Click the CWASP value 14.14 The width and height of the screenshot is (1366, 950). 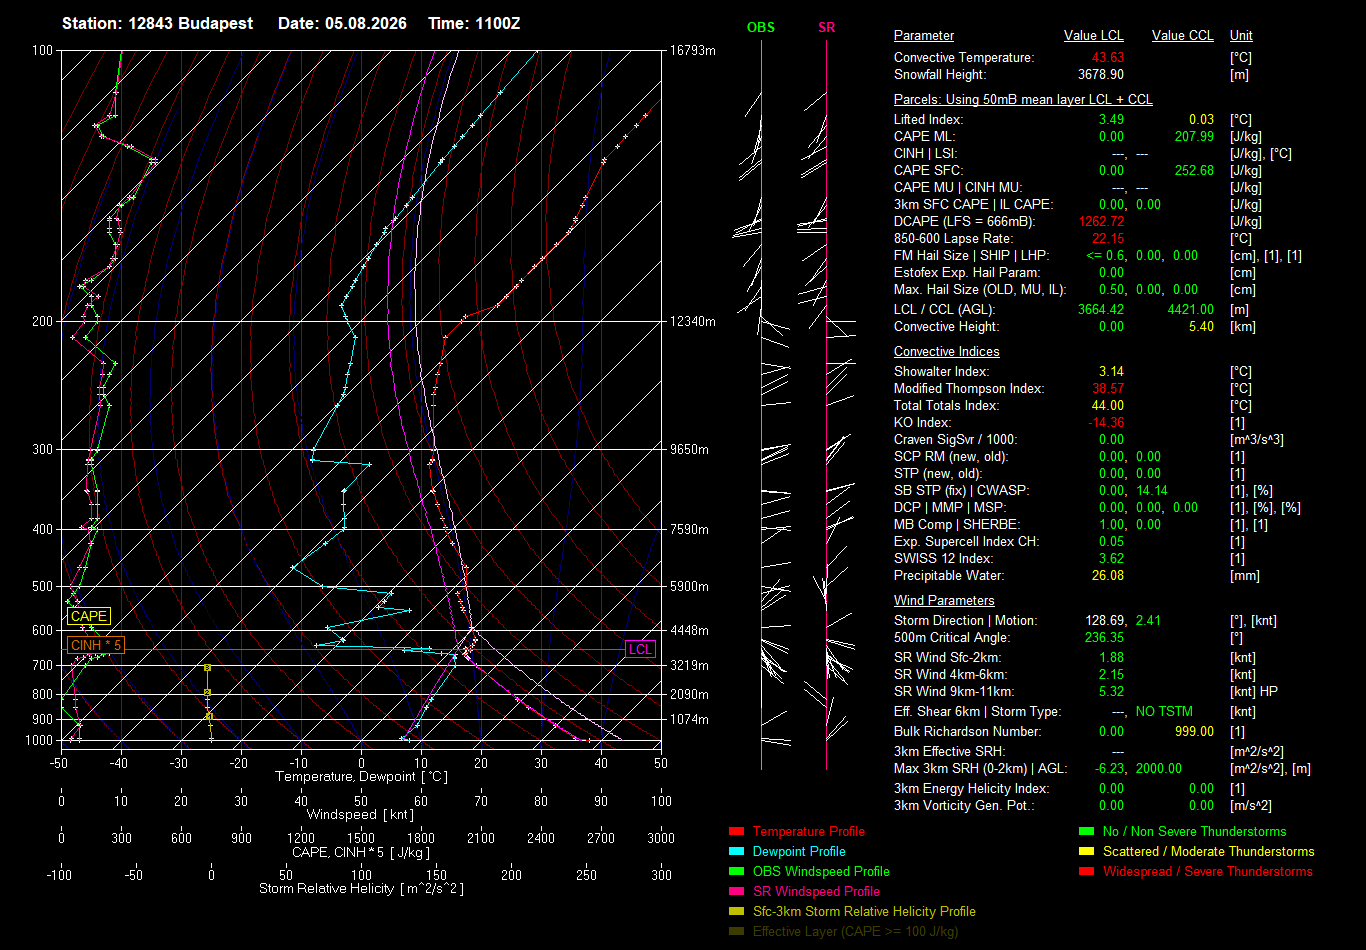tap(1152, 490)
